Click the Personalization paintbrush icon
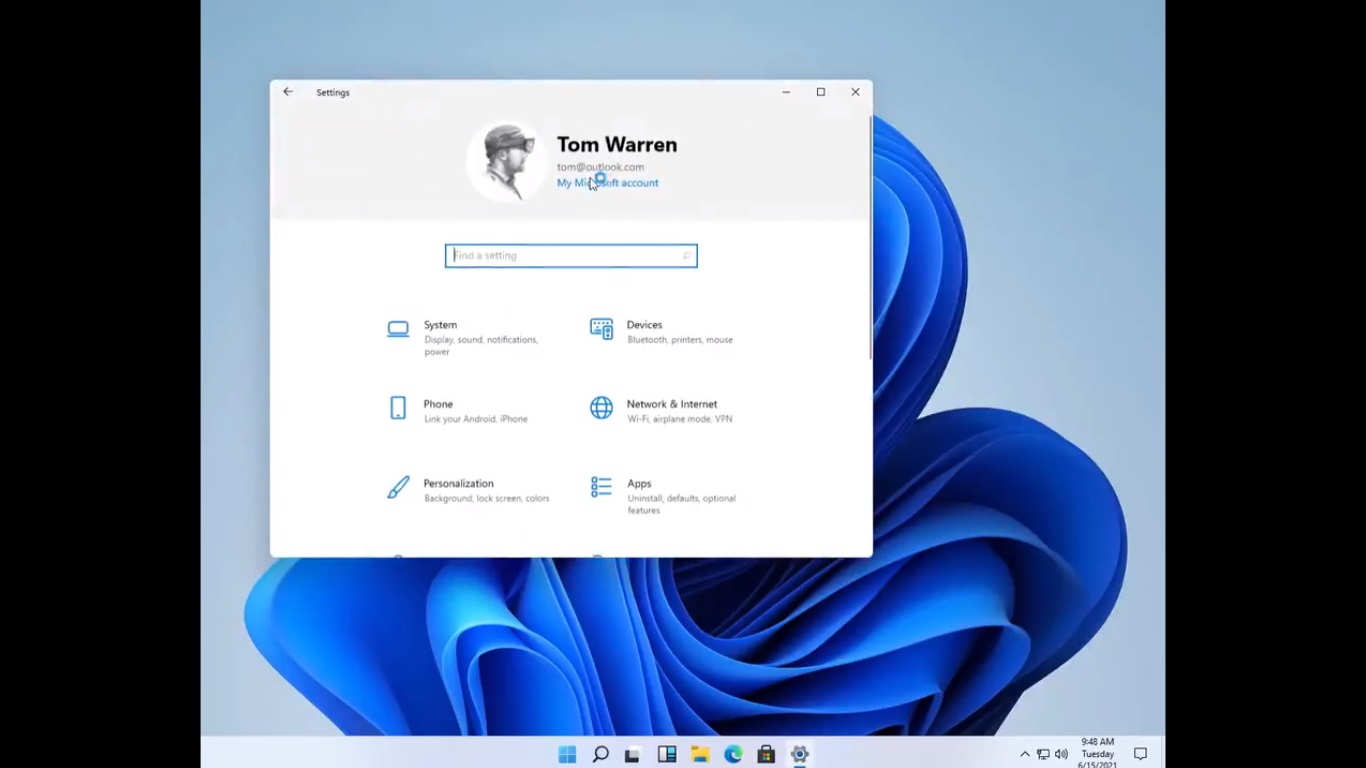Image resolution: width=1366 pixels, height=768 pixels. pos(398,487)
